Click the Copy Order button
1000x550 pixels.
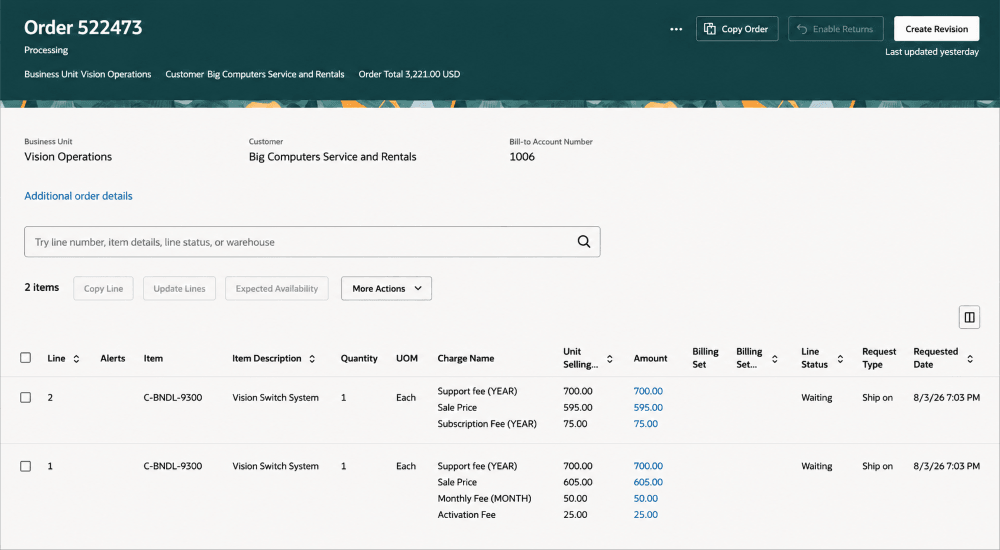coord(737,29)
